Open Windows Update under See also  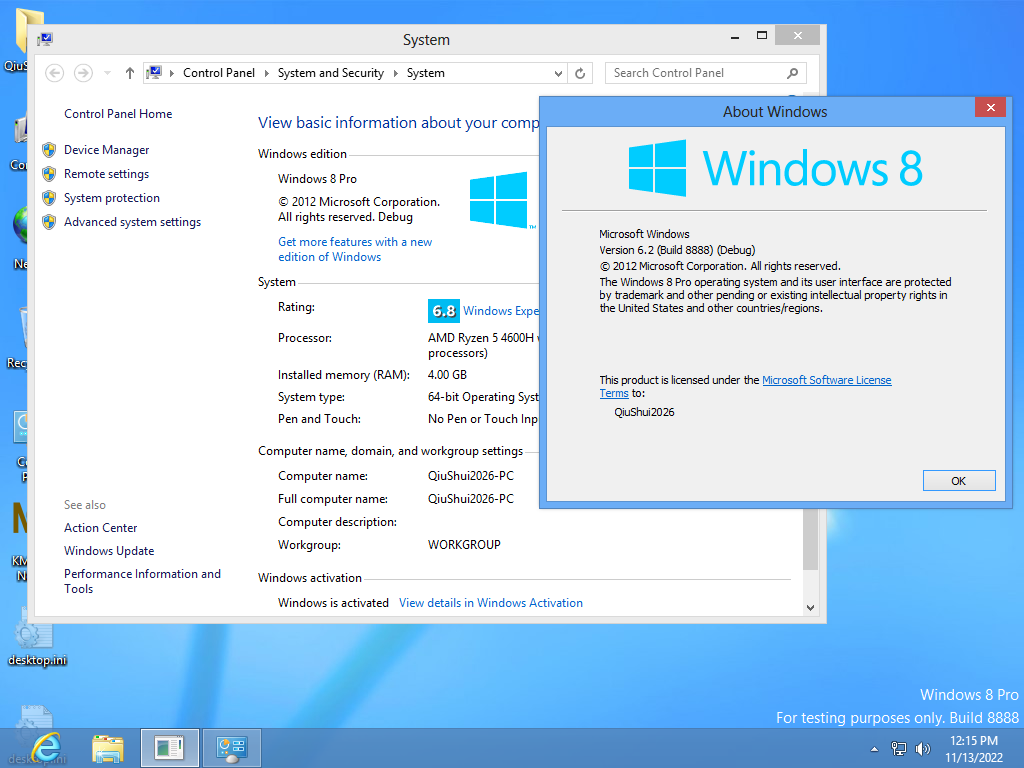coord(109,551)
